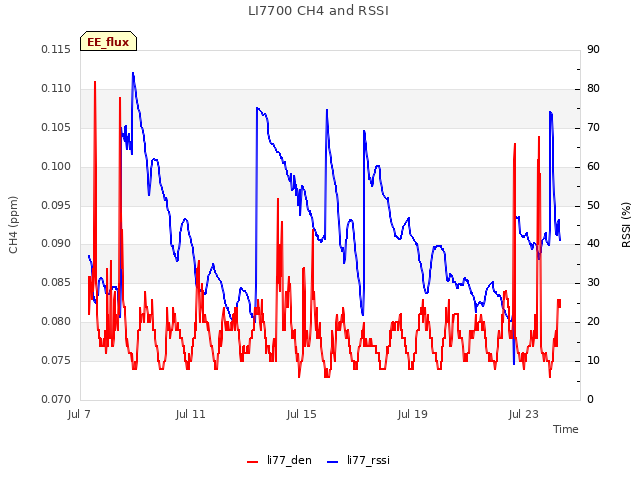Click the Jul 19 date tick label

coord(412,414)
